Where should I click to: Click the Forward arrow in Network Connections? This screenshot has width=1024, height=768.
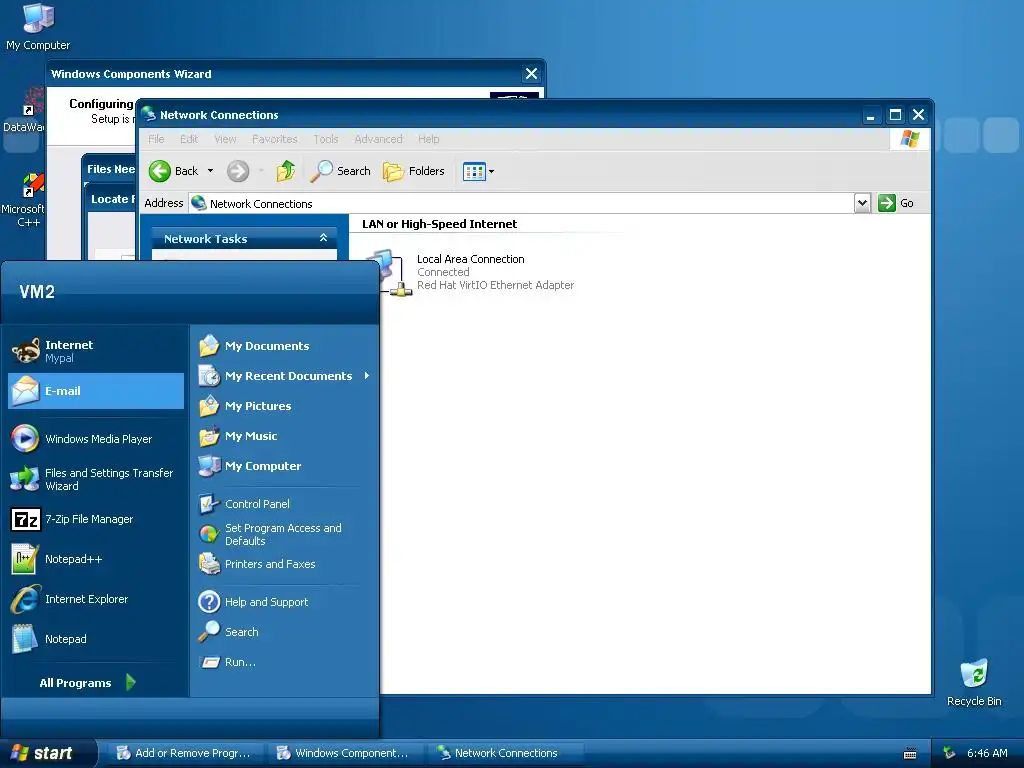point(238,171)
